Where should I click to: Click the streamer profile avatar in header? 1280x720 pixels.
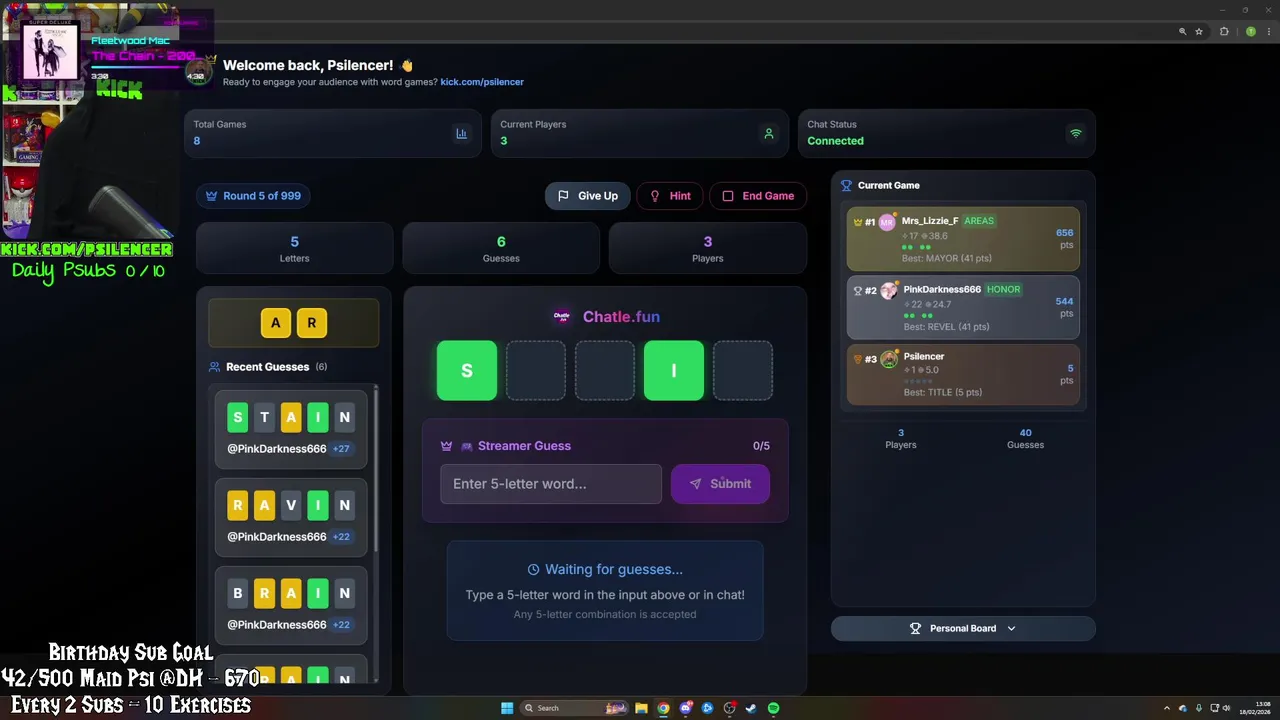click(198, 72)
